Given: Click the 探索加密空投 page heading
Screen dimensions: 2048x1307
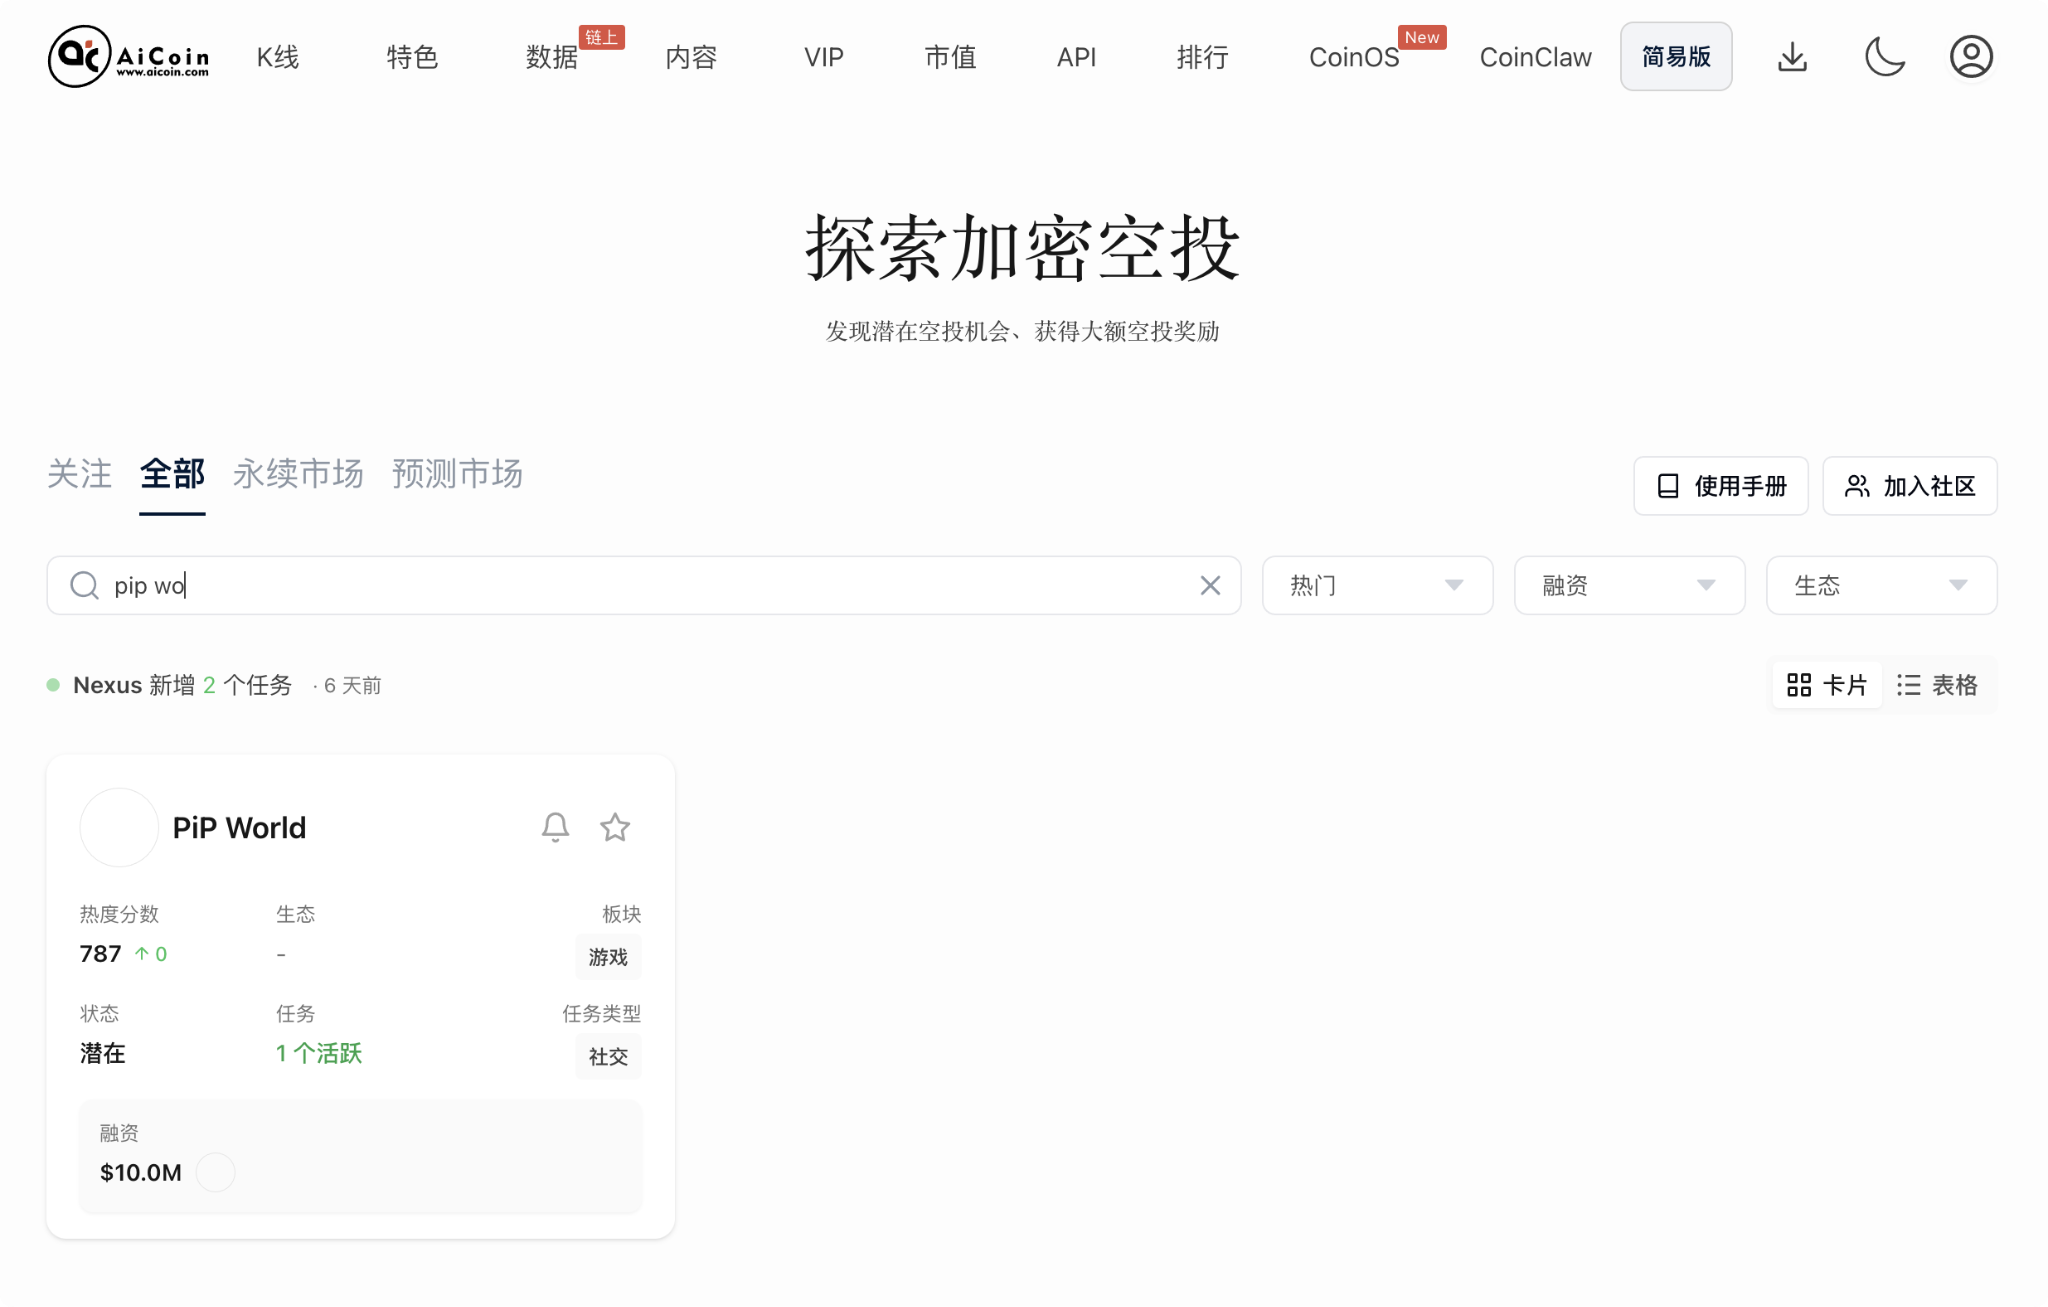Looking at the screenshot, I should tap(1023, 248).
